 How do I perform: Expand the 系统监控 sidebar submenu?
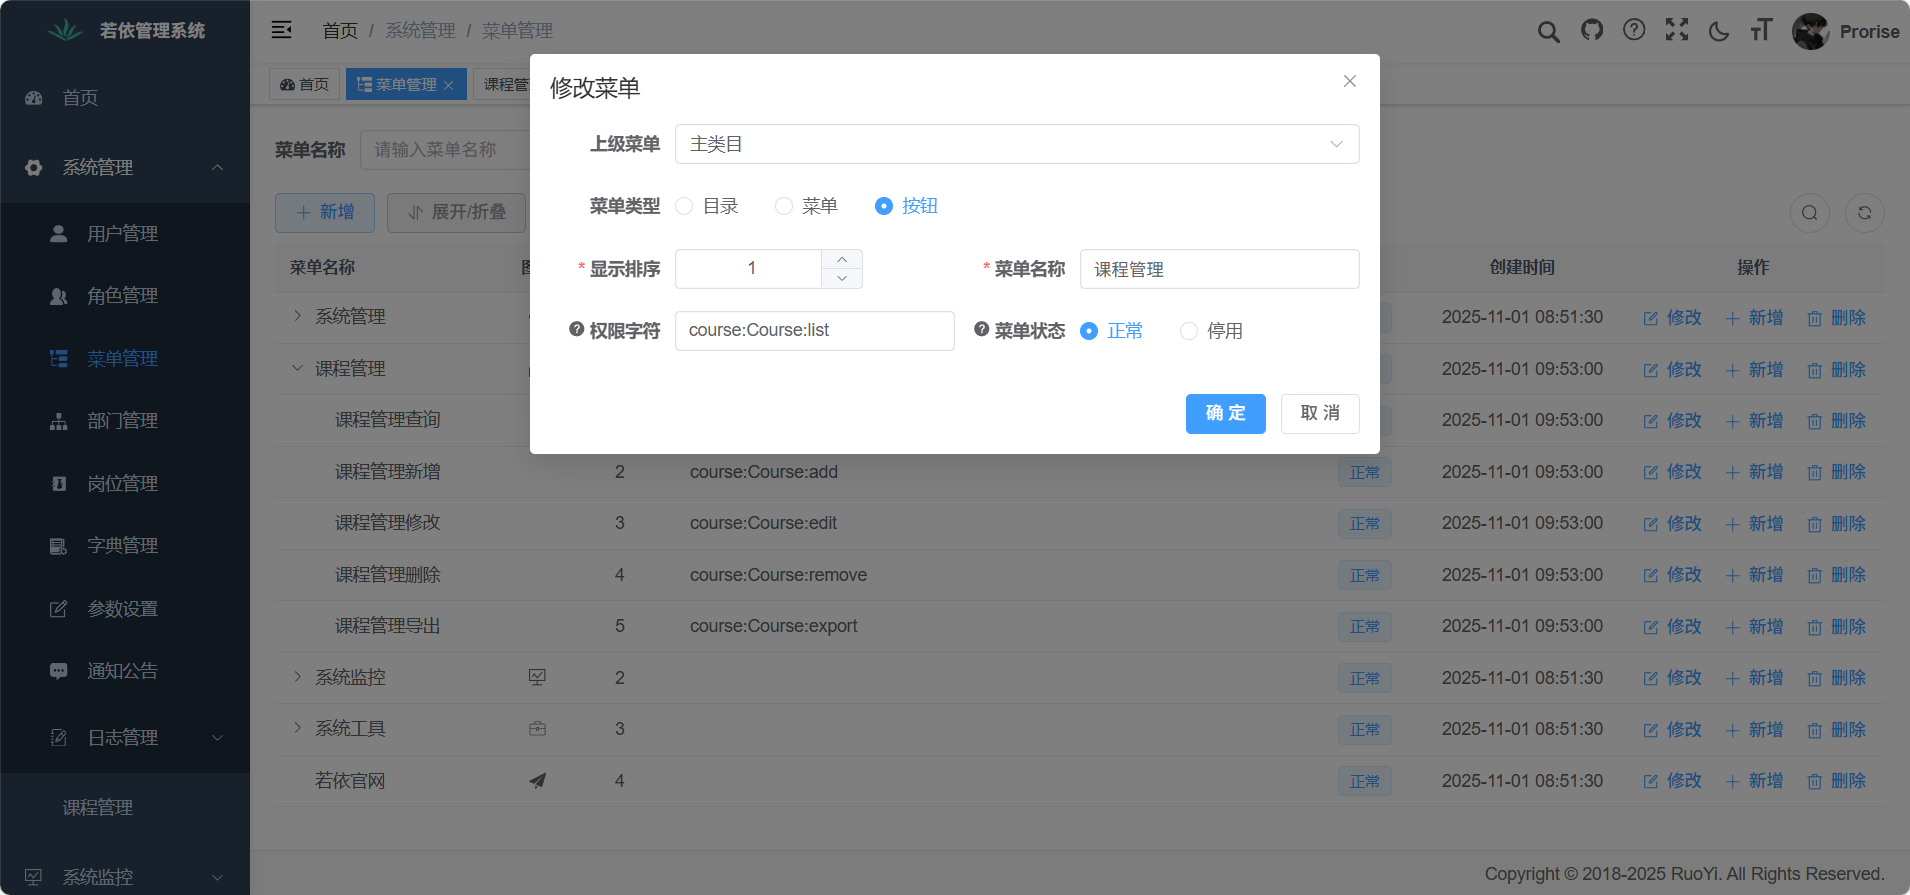(x=124, y=877)
